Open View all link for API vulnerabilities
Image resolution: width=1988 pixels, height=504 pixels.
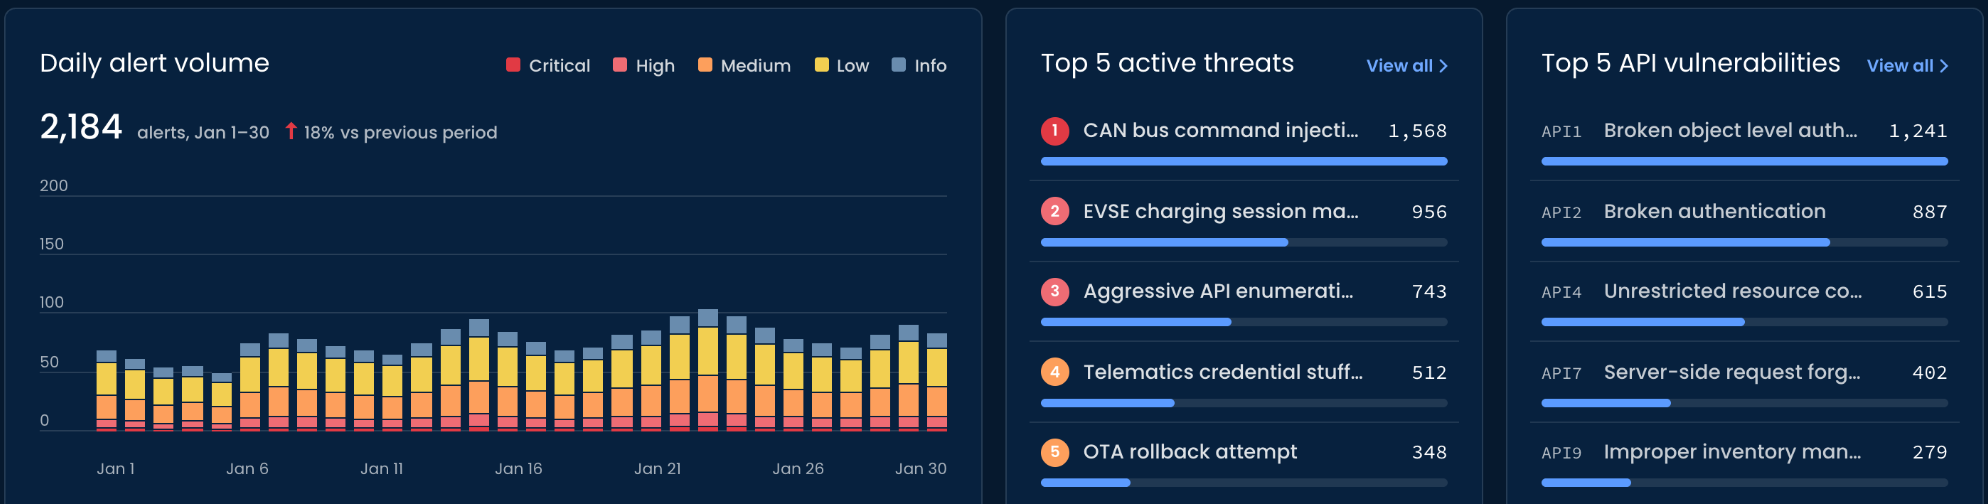(1907, 65)
